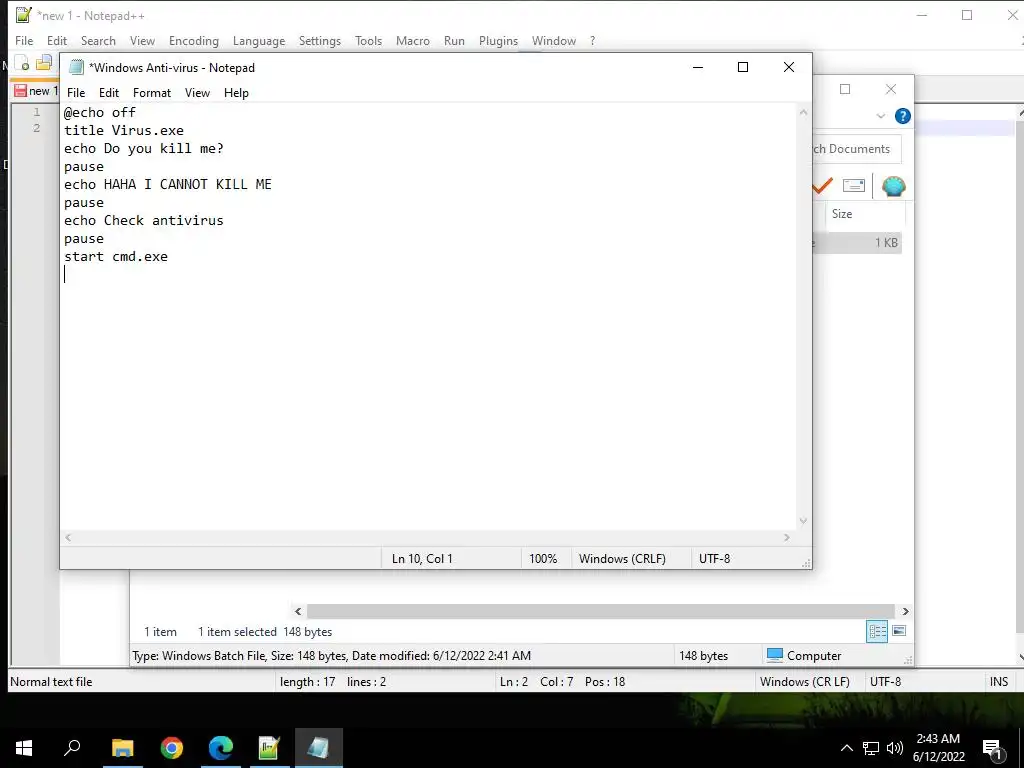Click '100%' zoom in Notepad status bar
1024x768 pixels.
pyautogui.click(x=543, y=558)
